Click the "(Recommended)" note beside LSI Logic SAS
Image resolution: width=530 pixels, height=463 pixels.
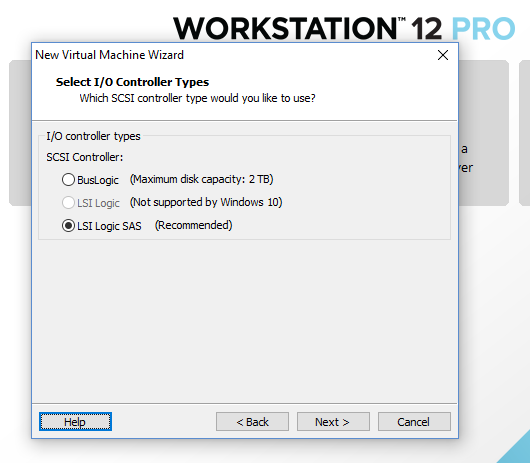(193, 225)
